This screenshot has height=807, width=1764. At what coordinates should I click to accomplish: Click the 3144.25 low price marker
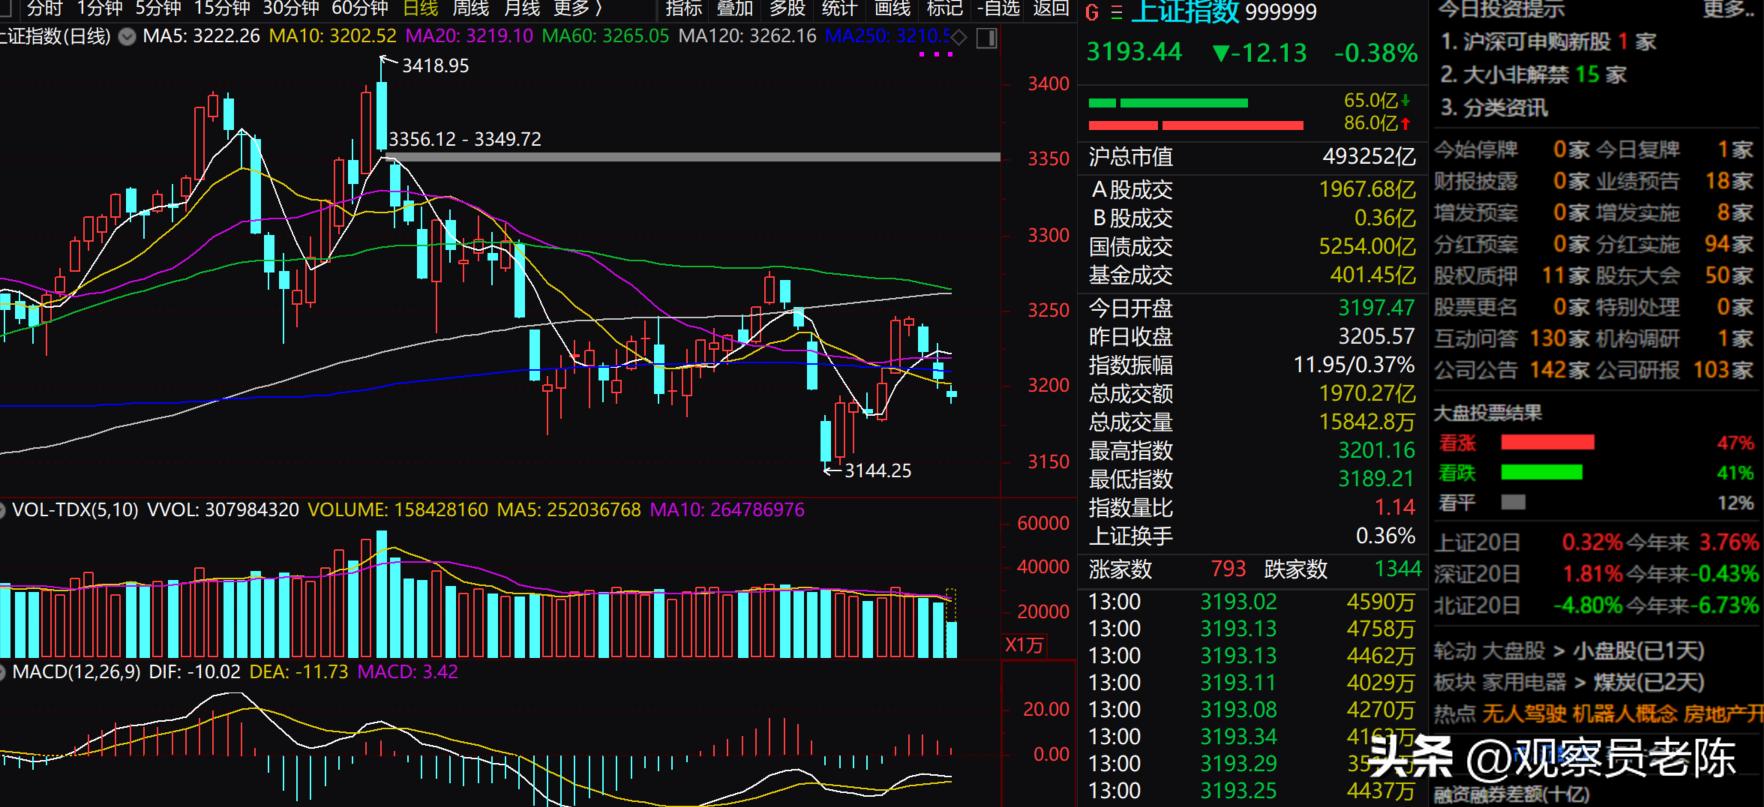pos(878,470)
